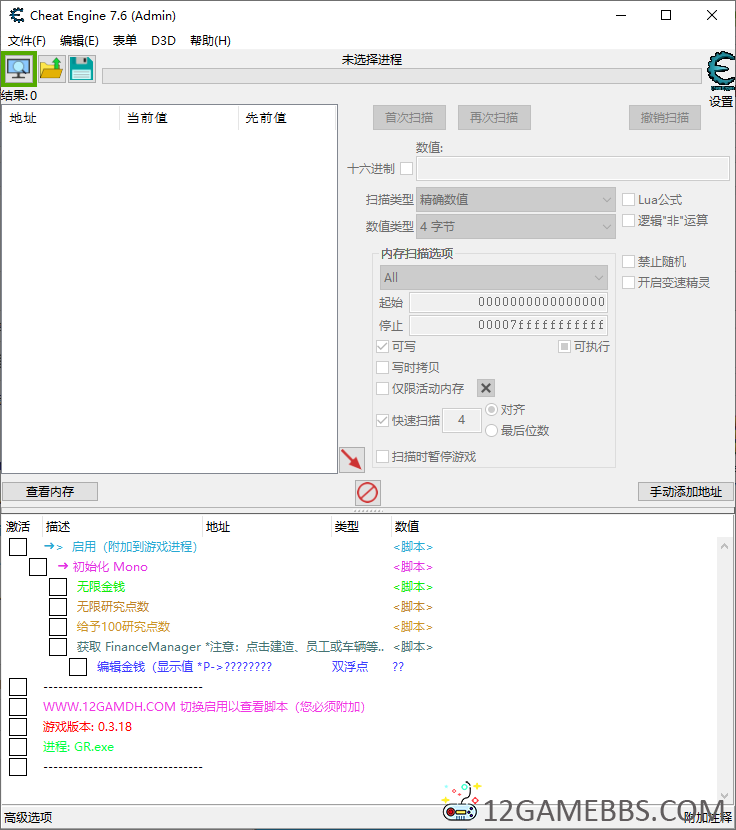Toggle the 可写 checkbox
This screenshot has height=830, width=736.
[382, 347]
